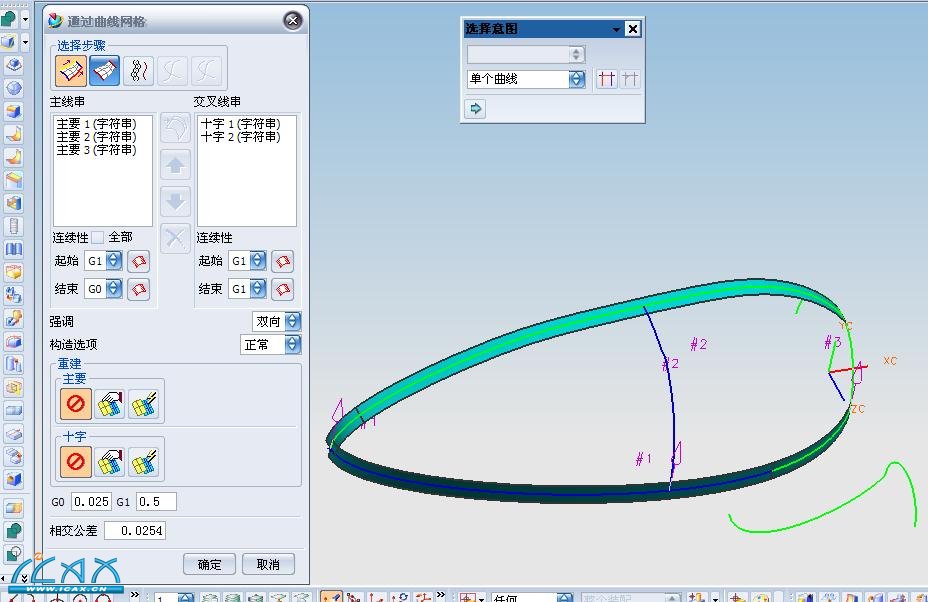This screenshot has height=602, width=928.
Task: Choose the advanced rebuild icon under 十字
Action: click(x=144, y=461)
